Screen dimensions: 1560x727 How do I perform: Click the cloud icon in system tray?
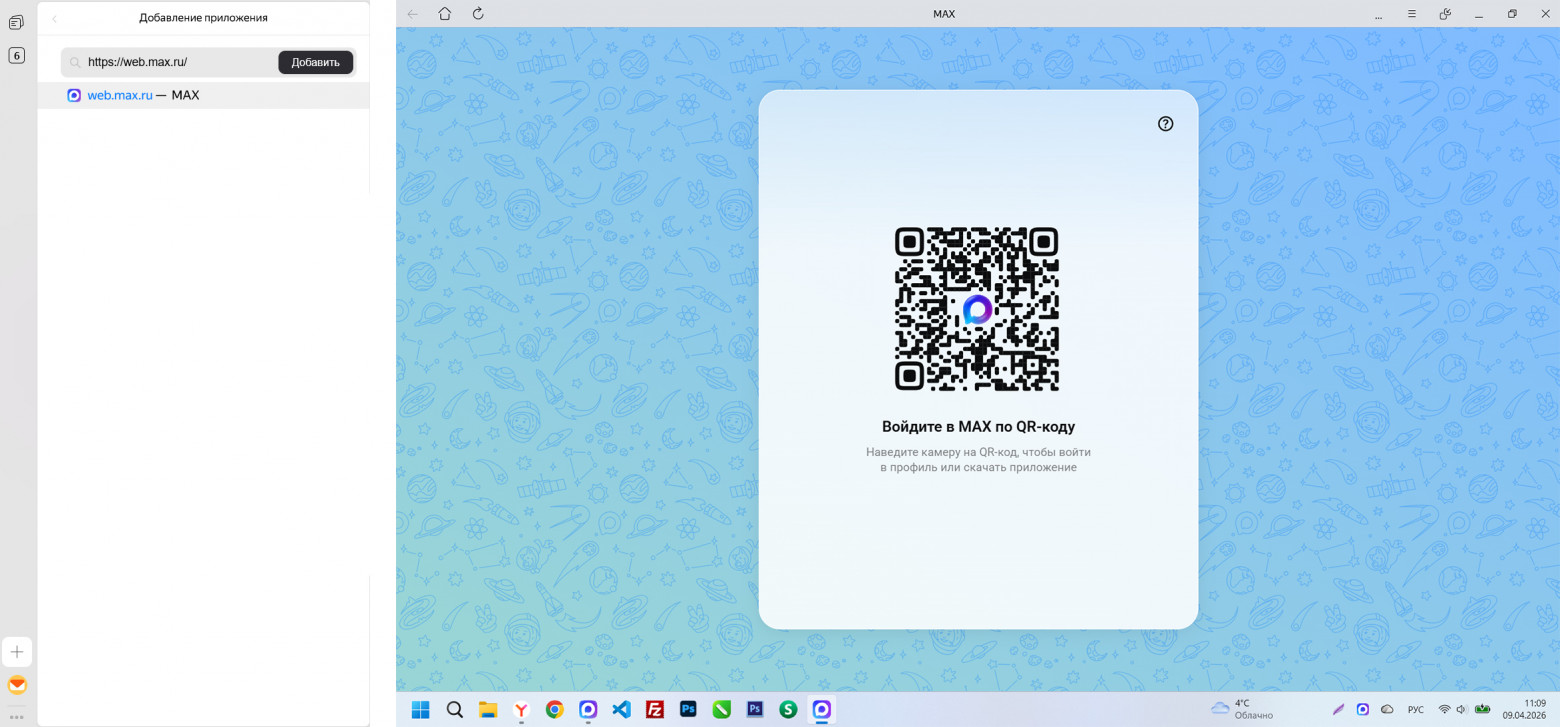click(x=1387, y=709)
